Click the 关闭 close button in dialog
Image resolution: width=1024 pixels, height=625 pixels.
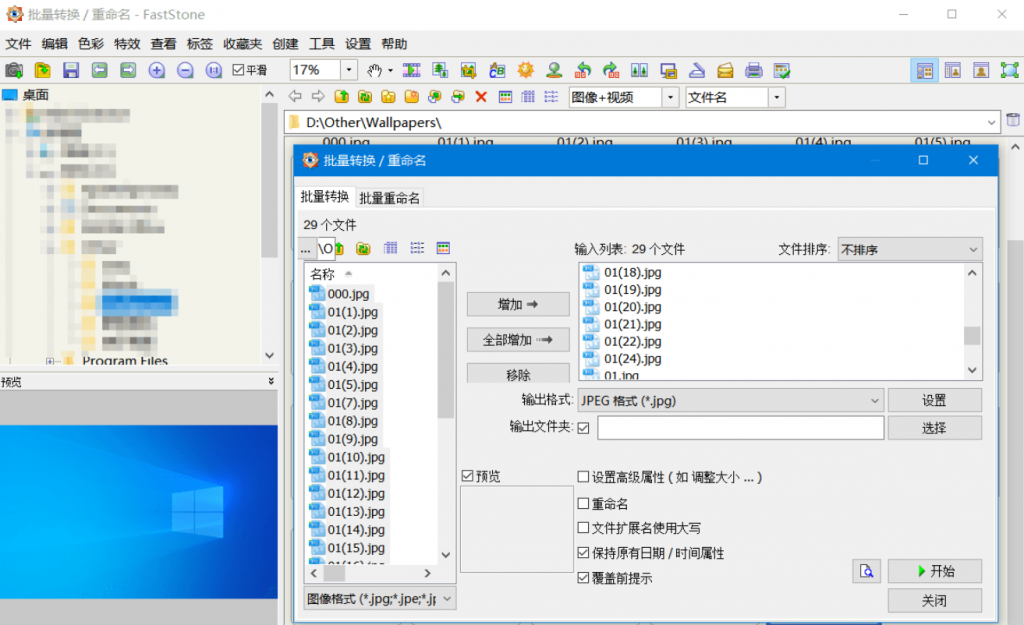coord(935,600)
